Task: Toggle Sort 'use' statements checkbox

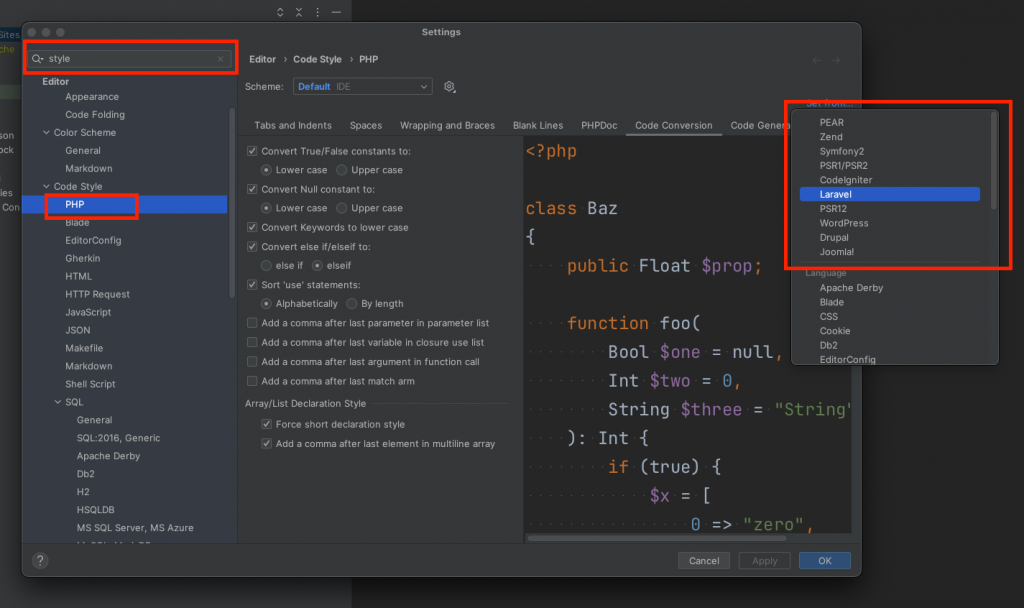Action: 252,285
